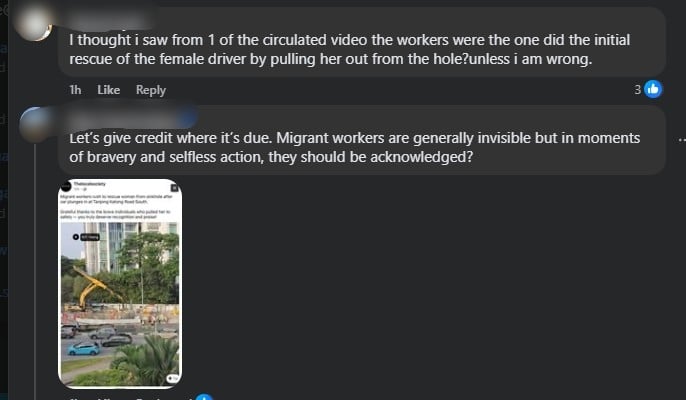Open the first commenter's blurred profile picture
The width and height of the screenshot is (686, 400).
click(33, 24)
